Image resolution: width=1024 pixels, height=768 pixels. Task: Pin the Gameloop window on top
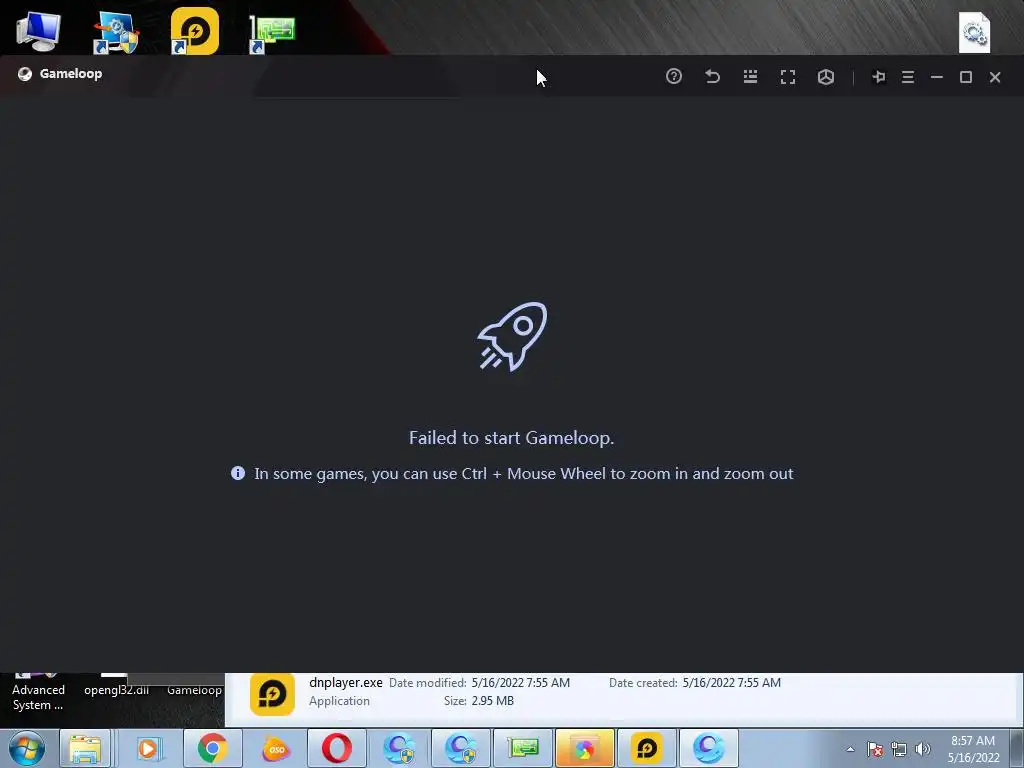878,77
